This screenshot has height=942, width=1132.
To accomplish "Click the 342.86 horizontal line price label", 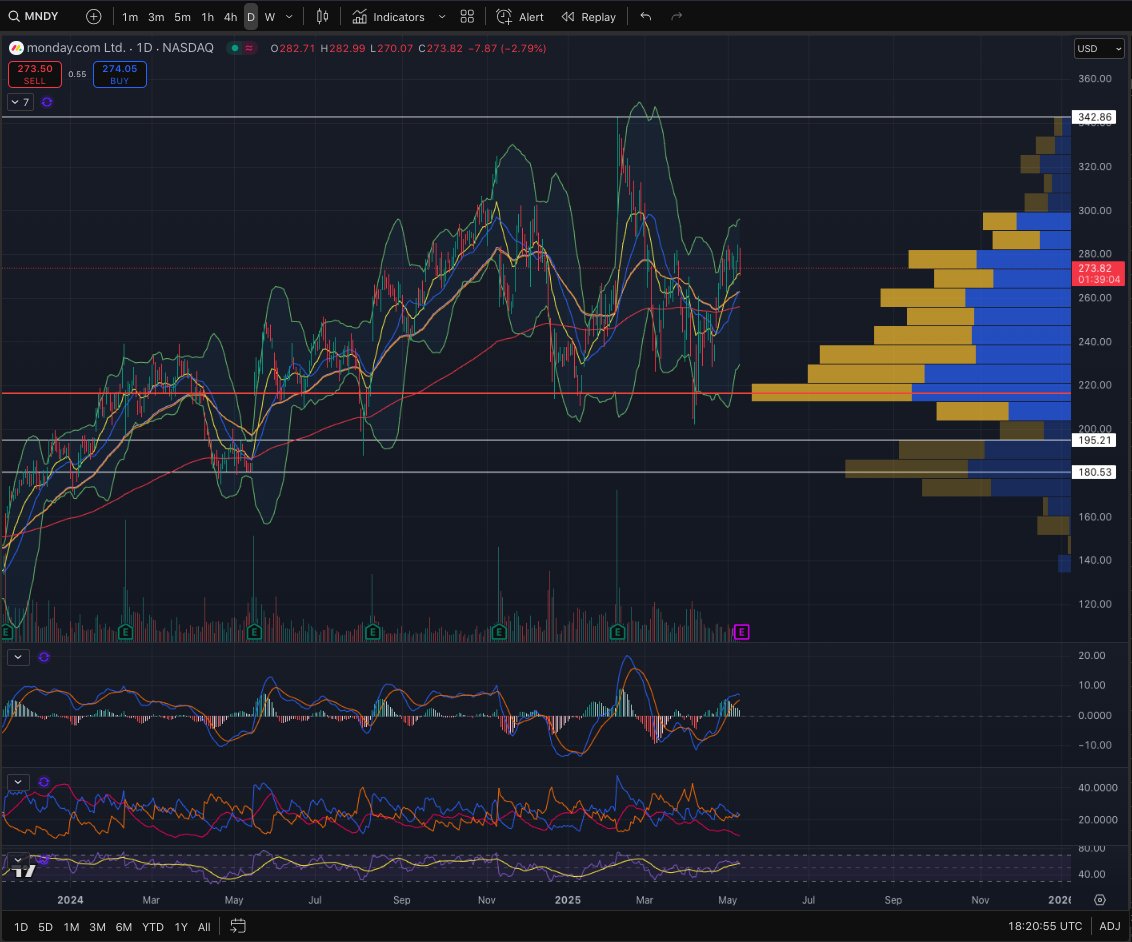I will 1094,117.
